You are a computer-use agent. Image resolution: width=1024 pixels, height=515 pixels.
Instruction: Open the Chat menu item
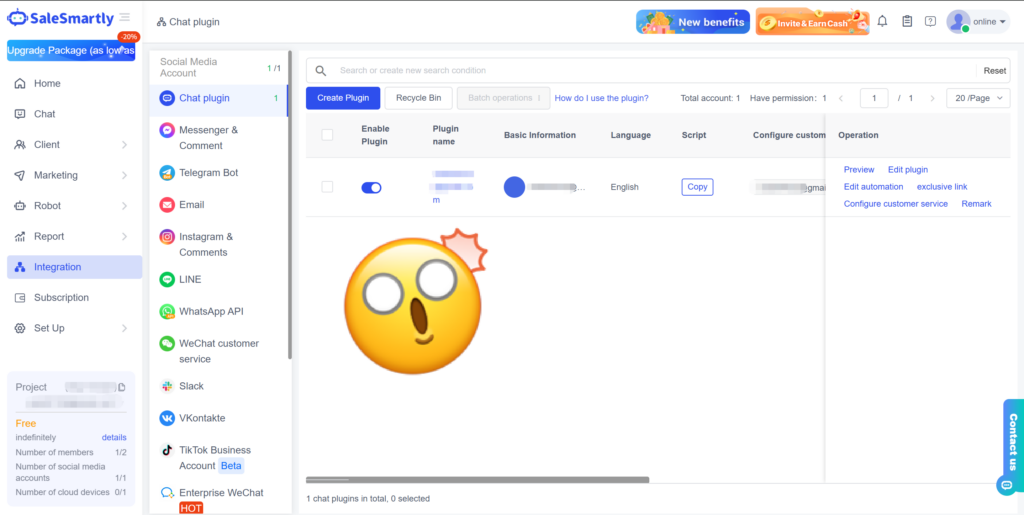pos(45,114)
